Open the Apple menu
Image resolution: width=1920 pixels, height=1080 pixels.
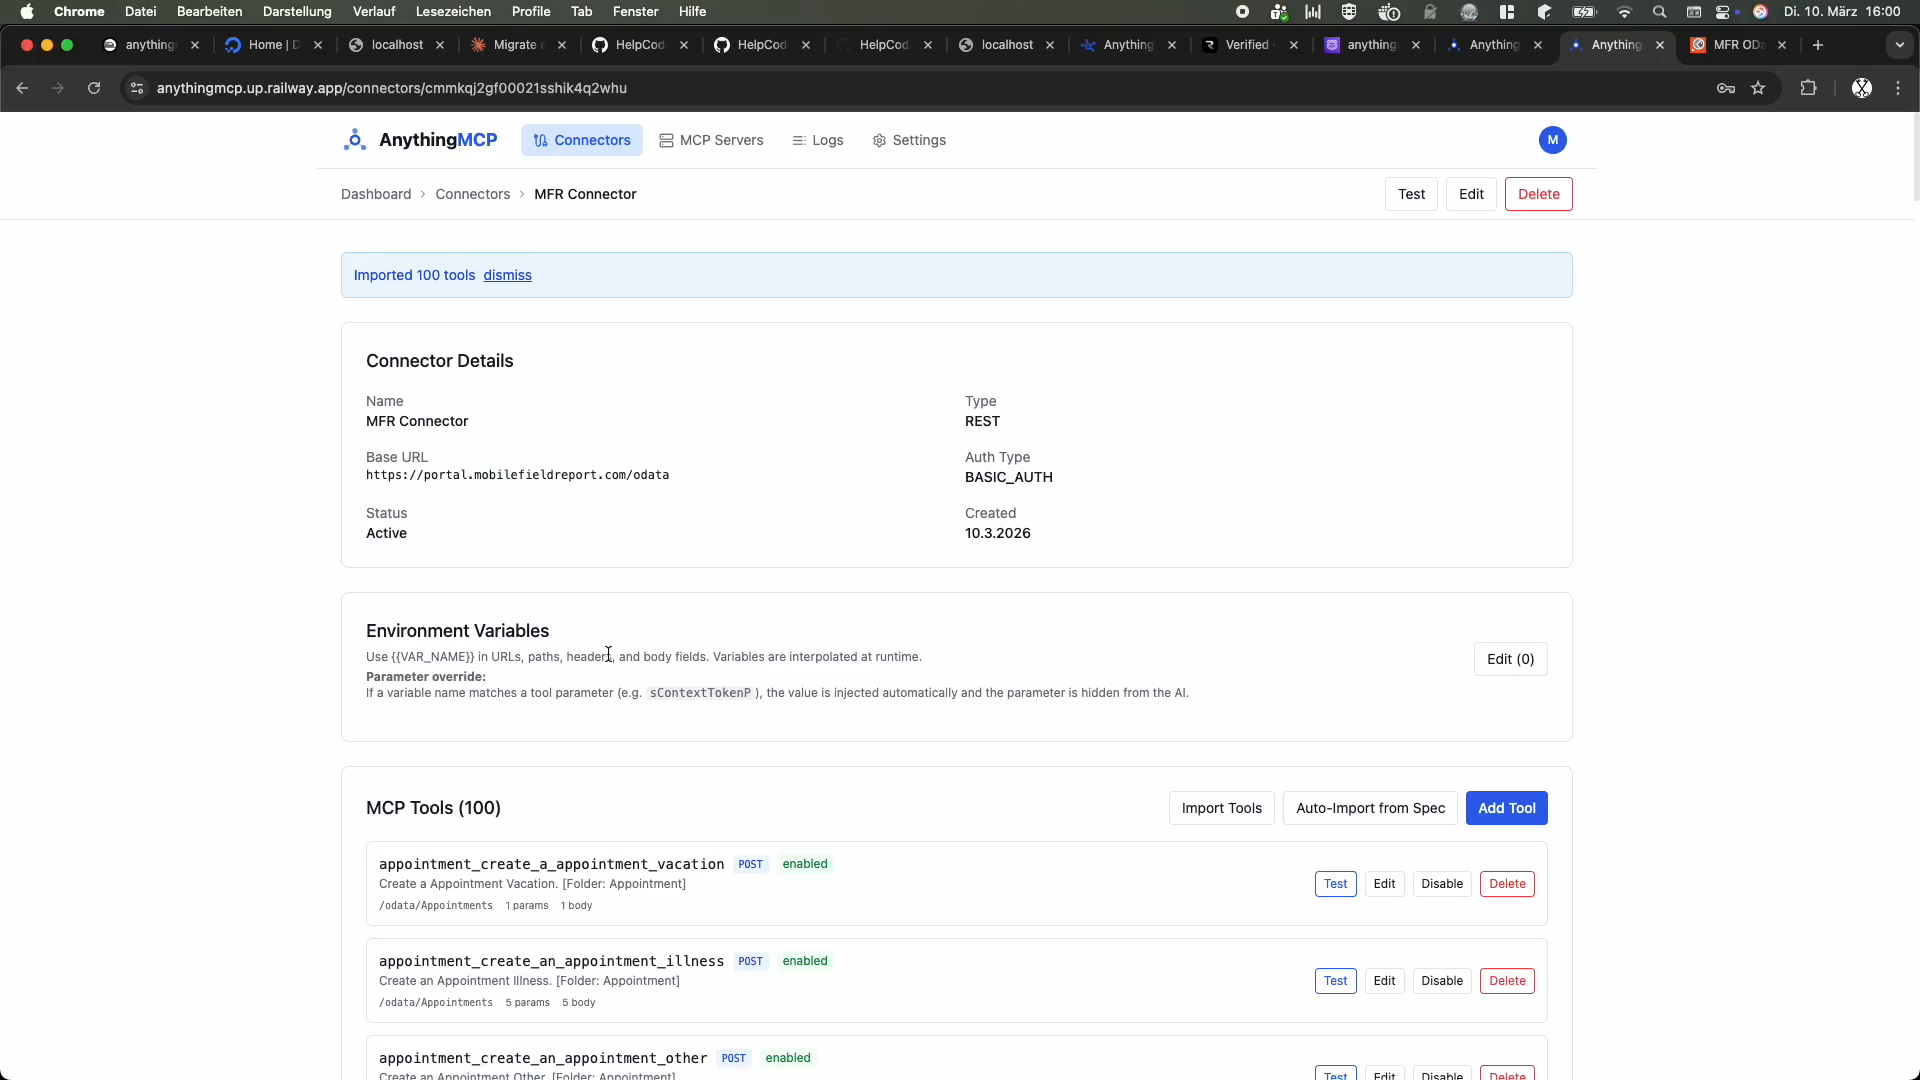point(27,12)
